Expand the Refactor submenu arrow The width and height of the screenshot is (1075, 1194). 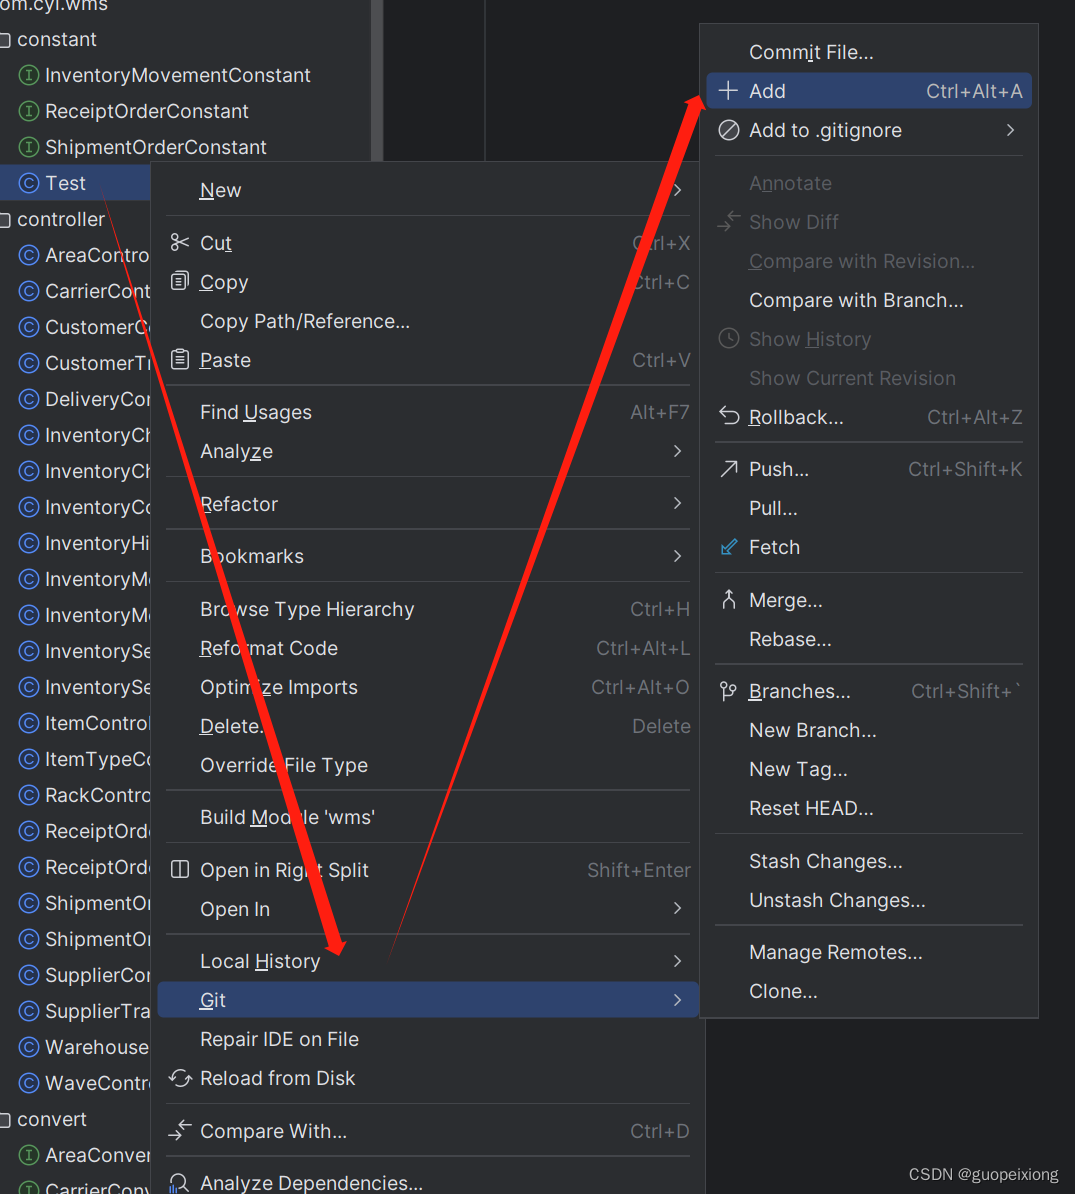pyautogui.click(x=677, y=504)
